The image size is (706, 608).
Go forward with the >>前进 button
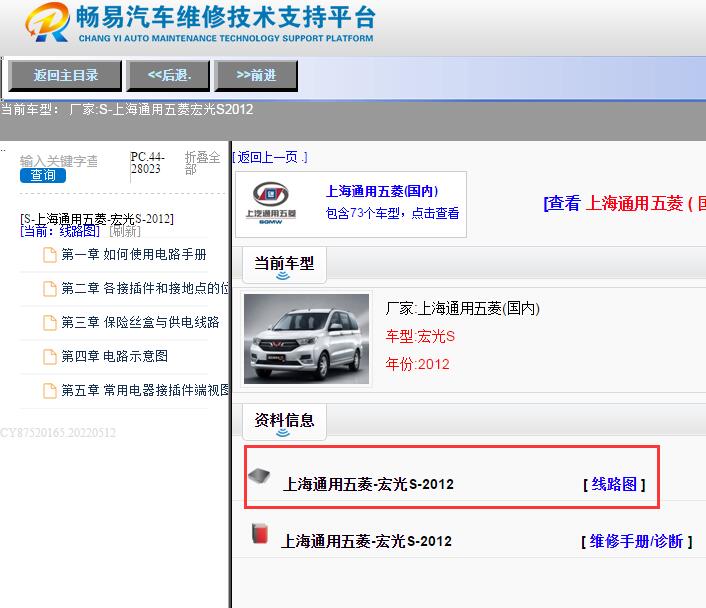256,76
